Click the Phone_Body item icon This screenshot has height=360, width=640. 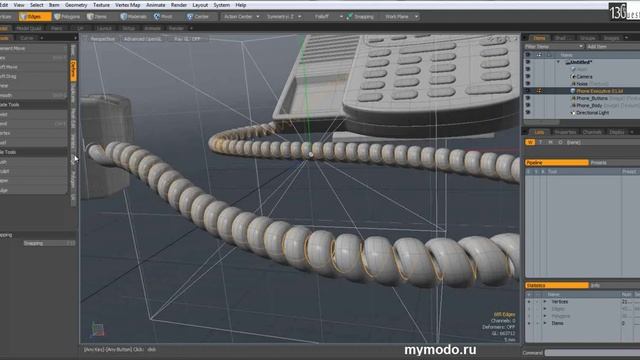pos(573,105)
